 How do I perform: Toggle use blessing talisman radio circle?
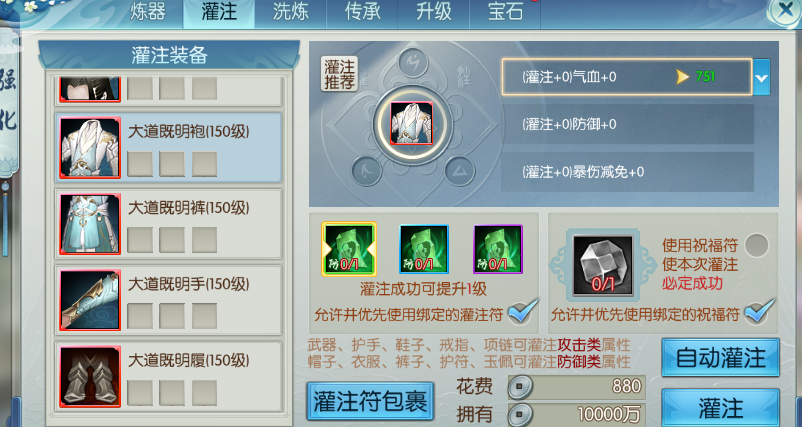pyautogui.click(x=756, y=245)
